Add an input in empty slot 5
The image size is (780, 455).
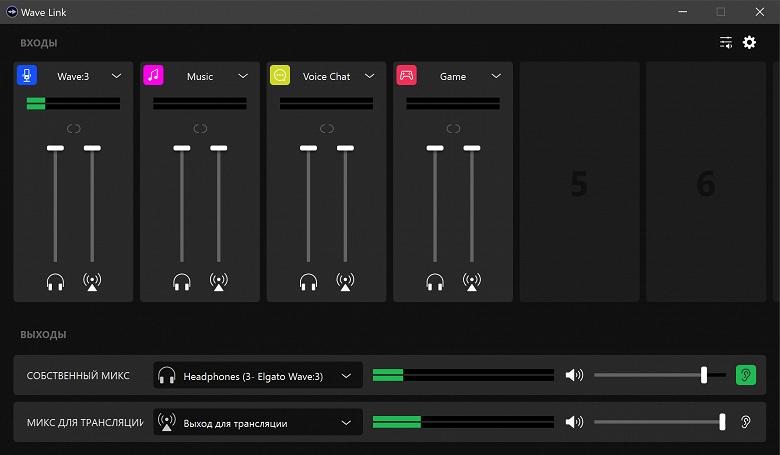pyautogui.click(x=580, y=182)
